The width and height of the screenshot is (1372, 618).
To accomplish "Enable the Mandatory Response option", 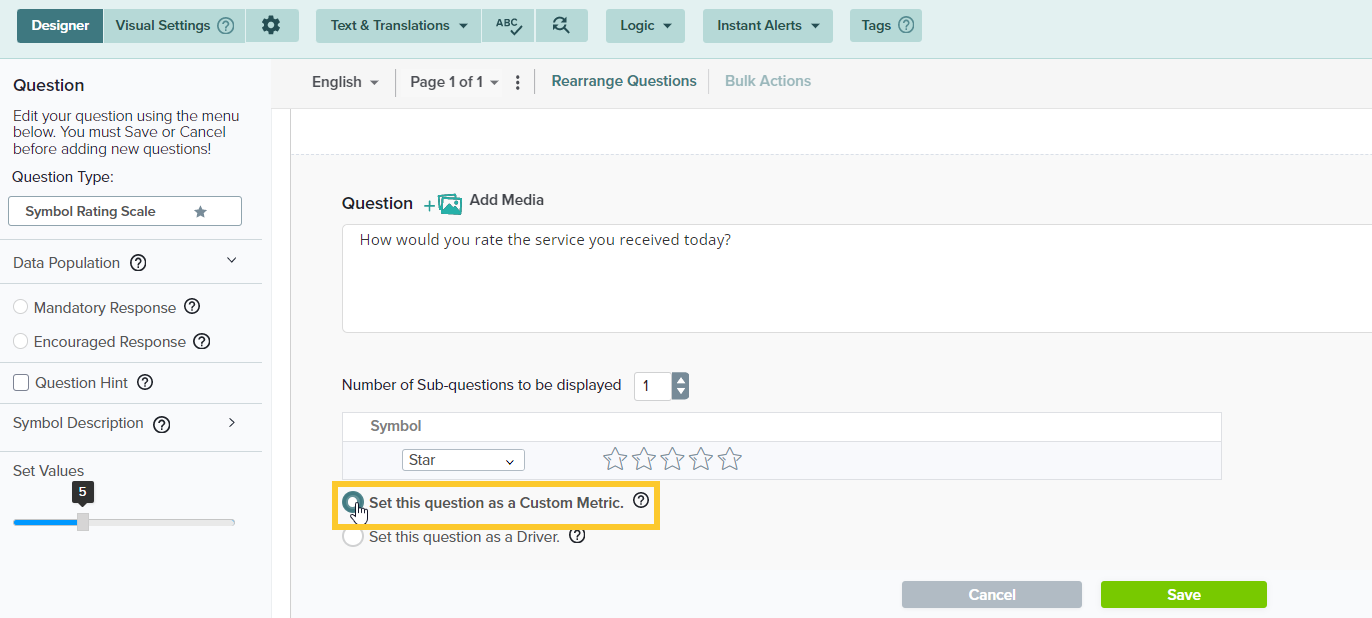I will pos(21,307).
